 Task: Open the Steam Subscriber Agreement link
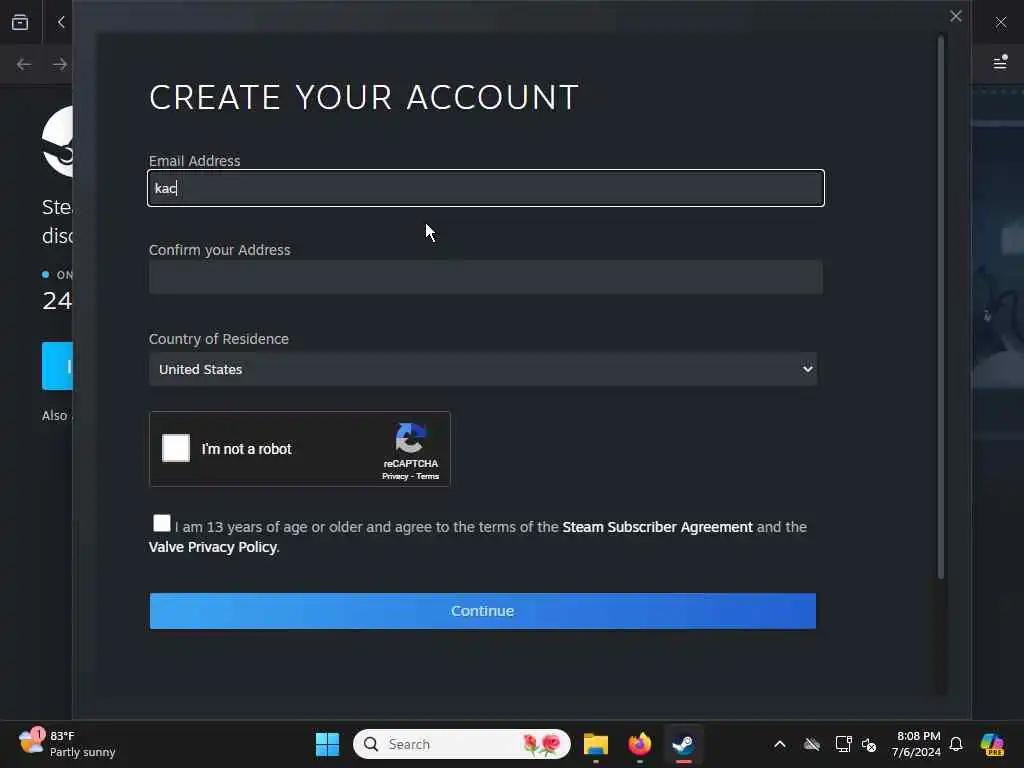click(x=657, y=527)
